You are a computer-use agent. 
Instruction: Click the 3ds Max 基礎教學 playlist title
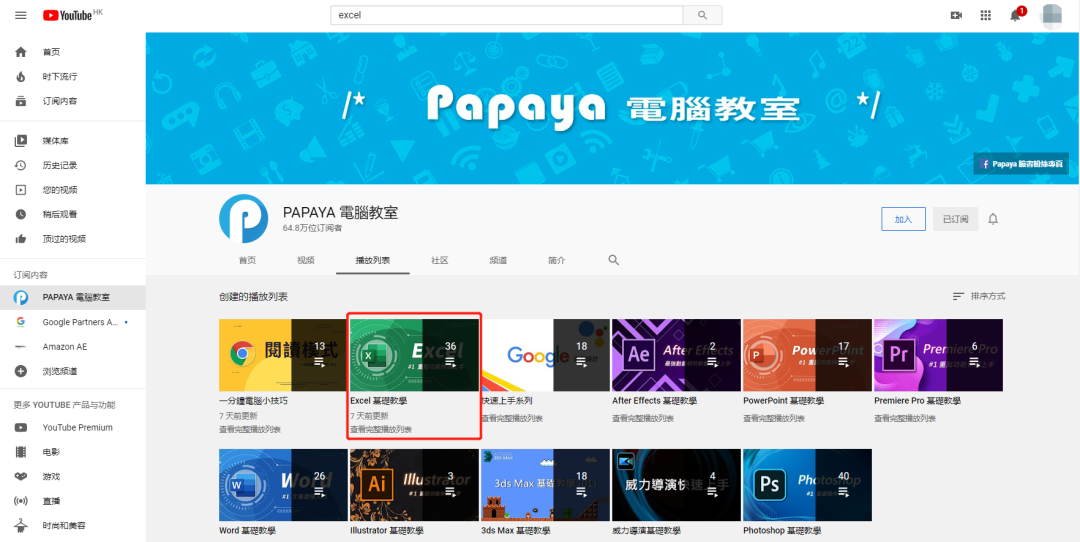pos(516,531)
